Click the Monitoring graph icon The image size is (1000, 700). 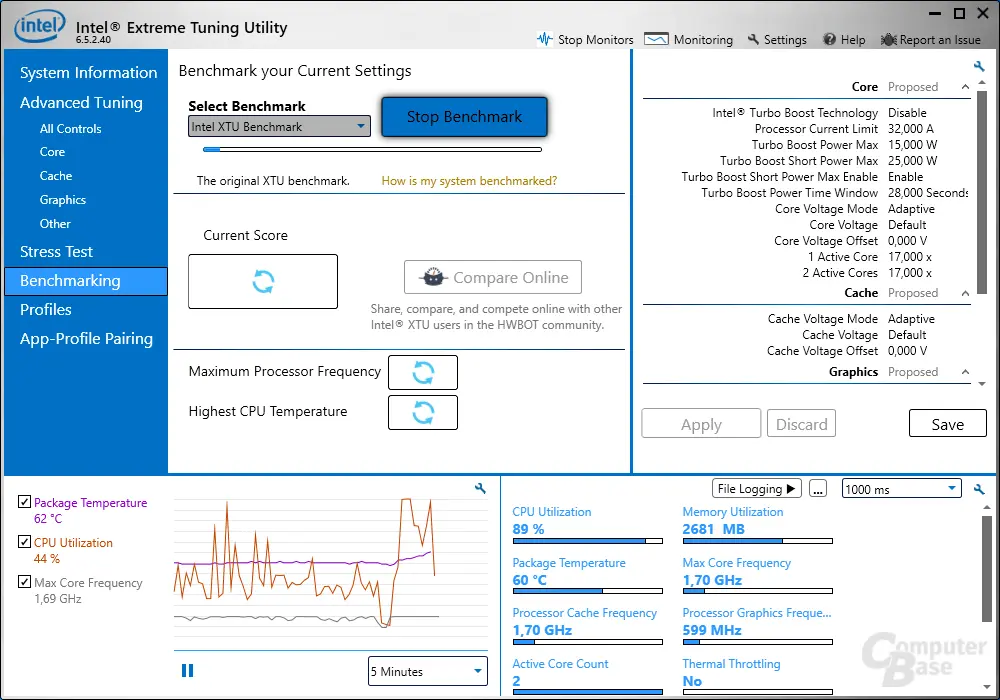tap(656, 39)
